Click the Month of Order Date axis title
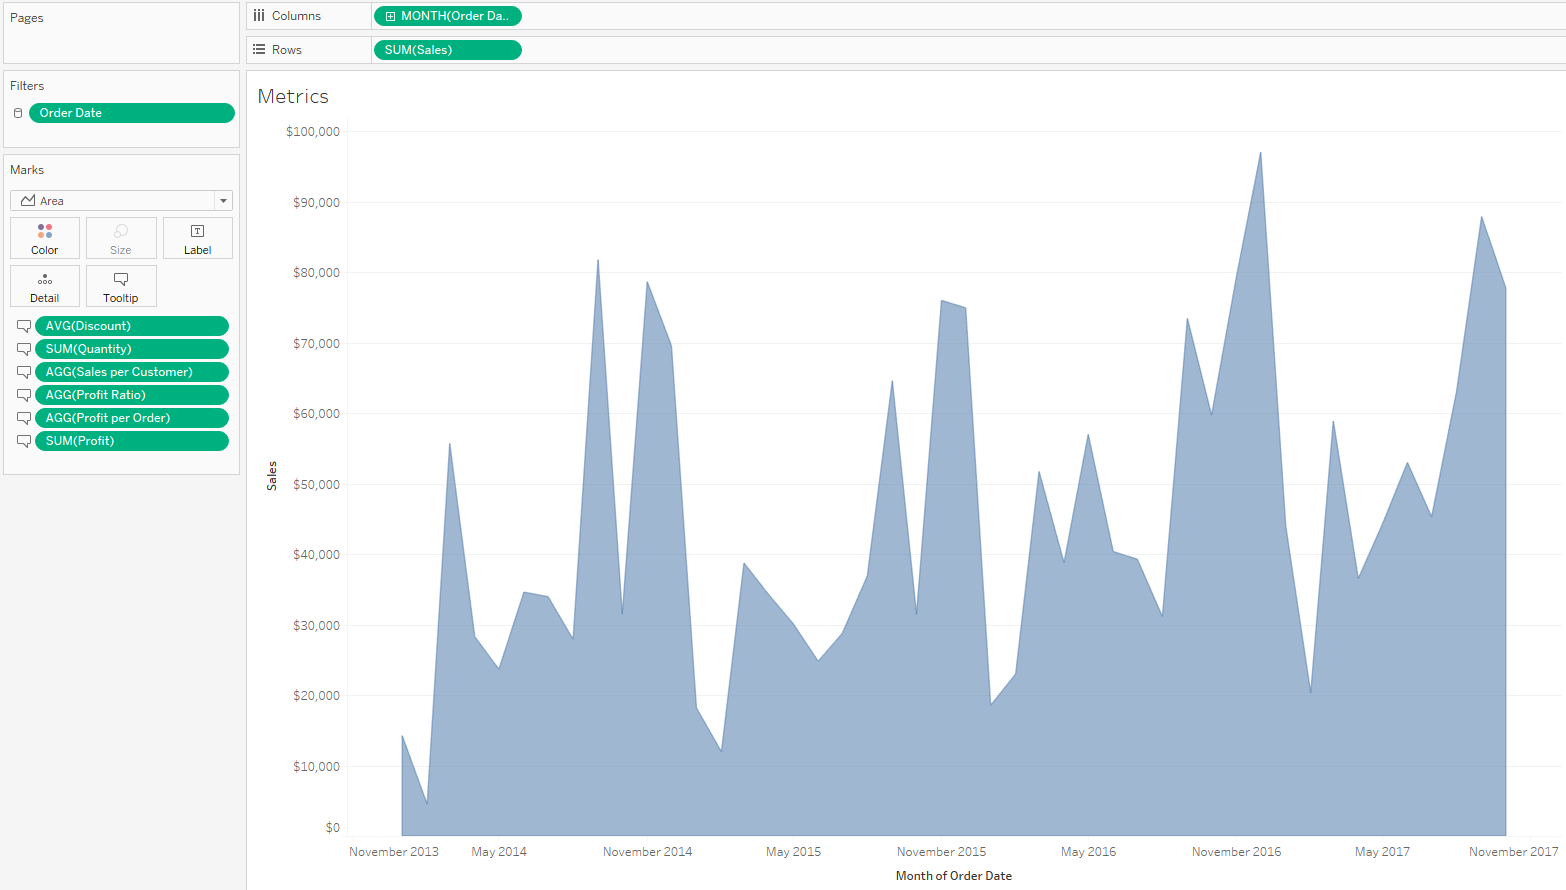1566x890 pixels. click(954, 876)
